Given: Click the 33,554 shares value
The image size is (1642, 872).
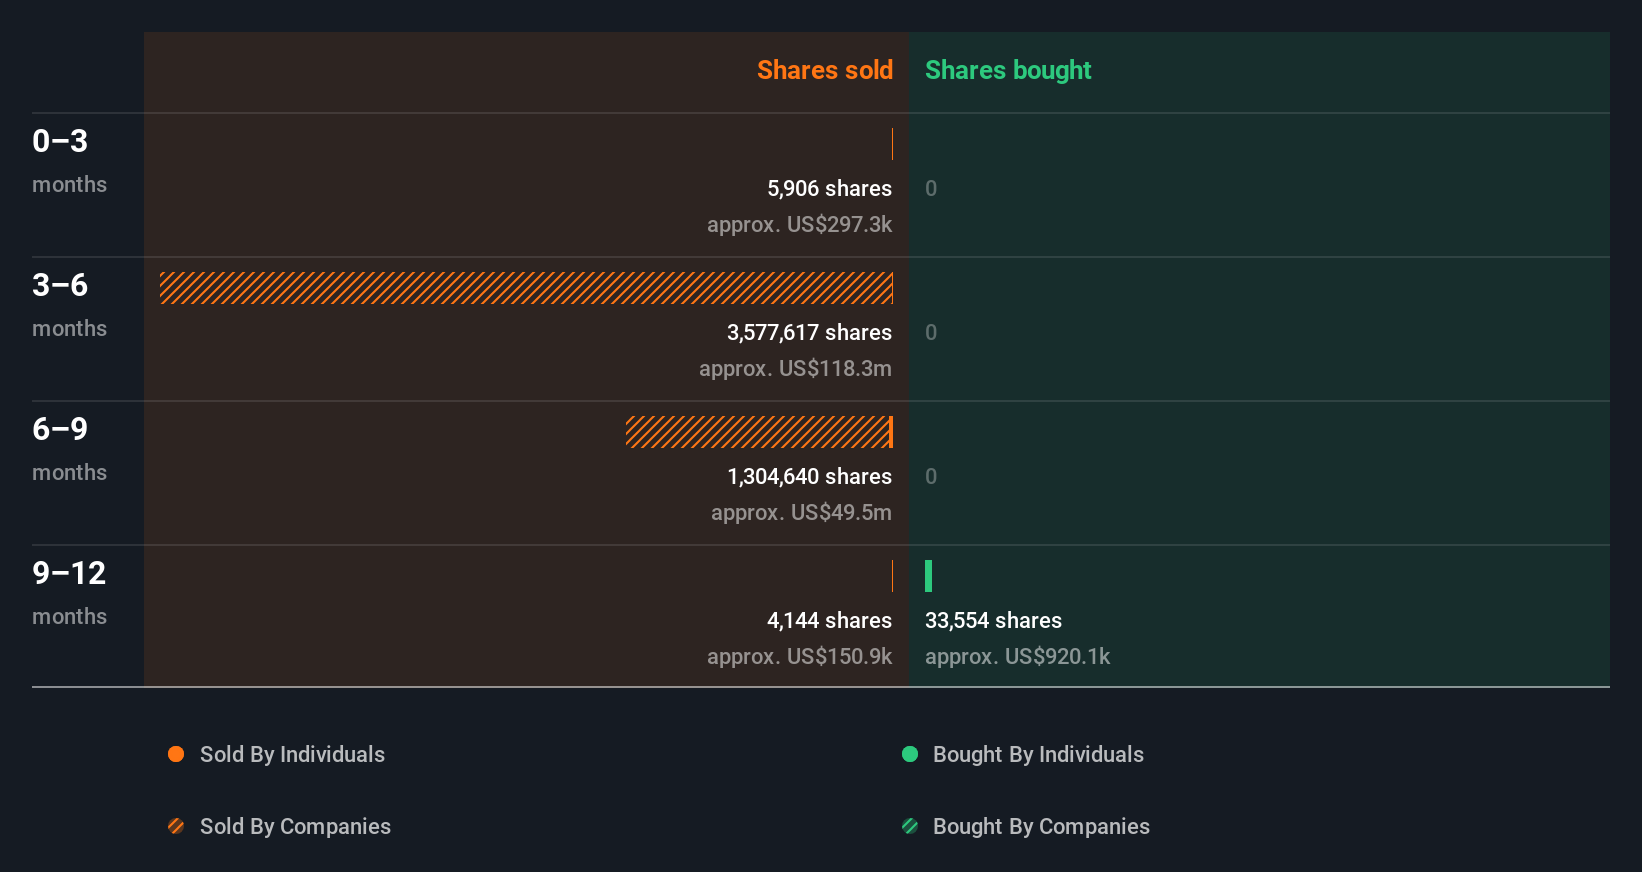Looking at the screenshot, I should (993, 620).
